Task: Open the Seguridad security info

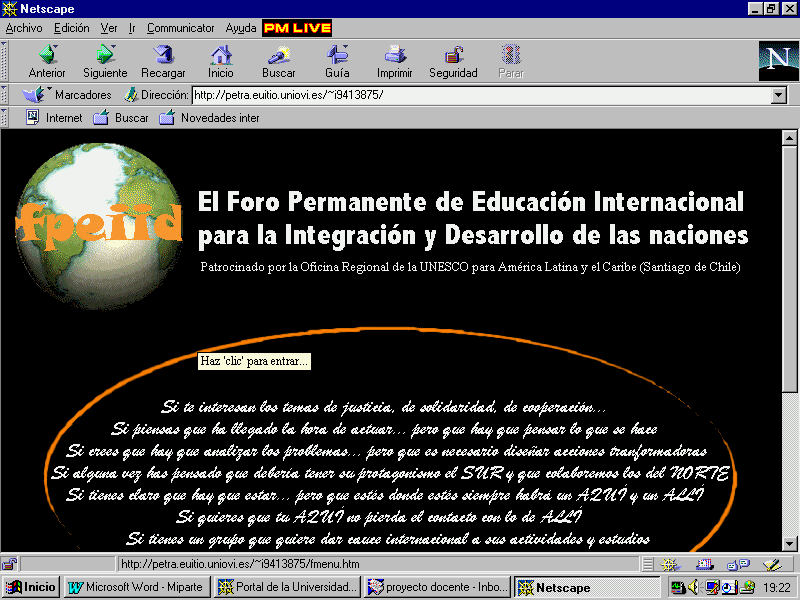Action: pyautogui.click(x=453, y=60)
